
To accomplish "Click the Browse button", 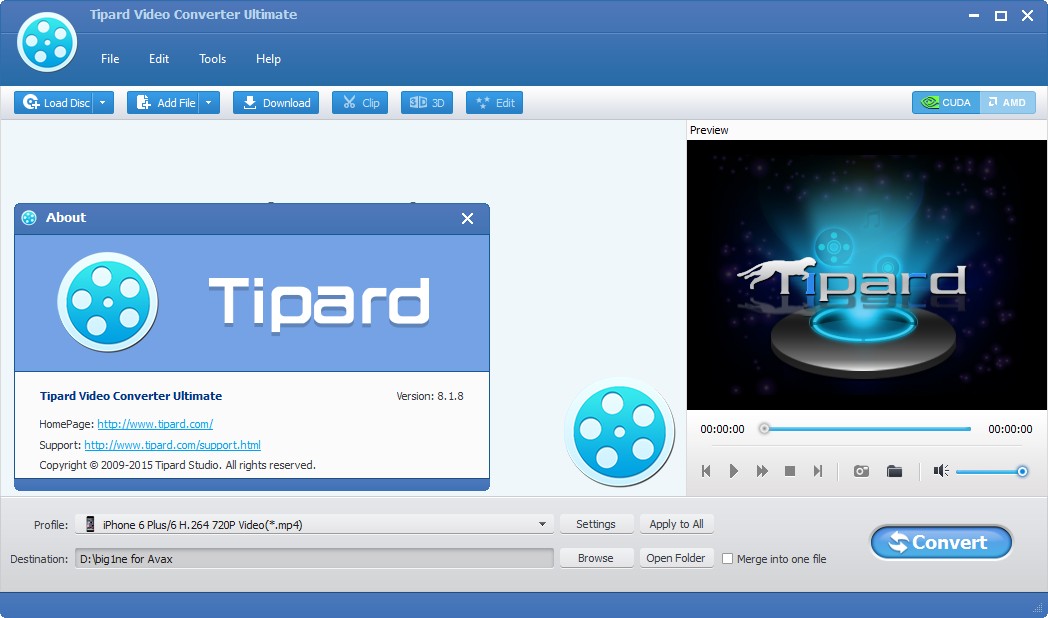I will (596, 558).
